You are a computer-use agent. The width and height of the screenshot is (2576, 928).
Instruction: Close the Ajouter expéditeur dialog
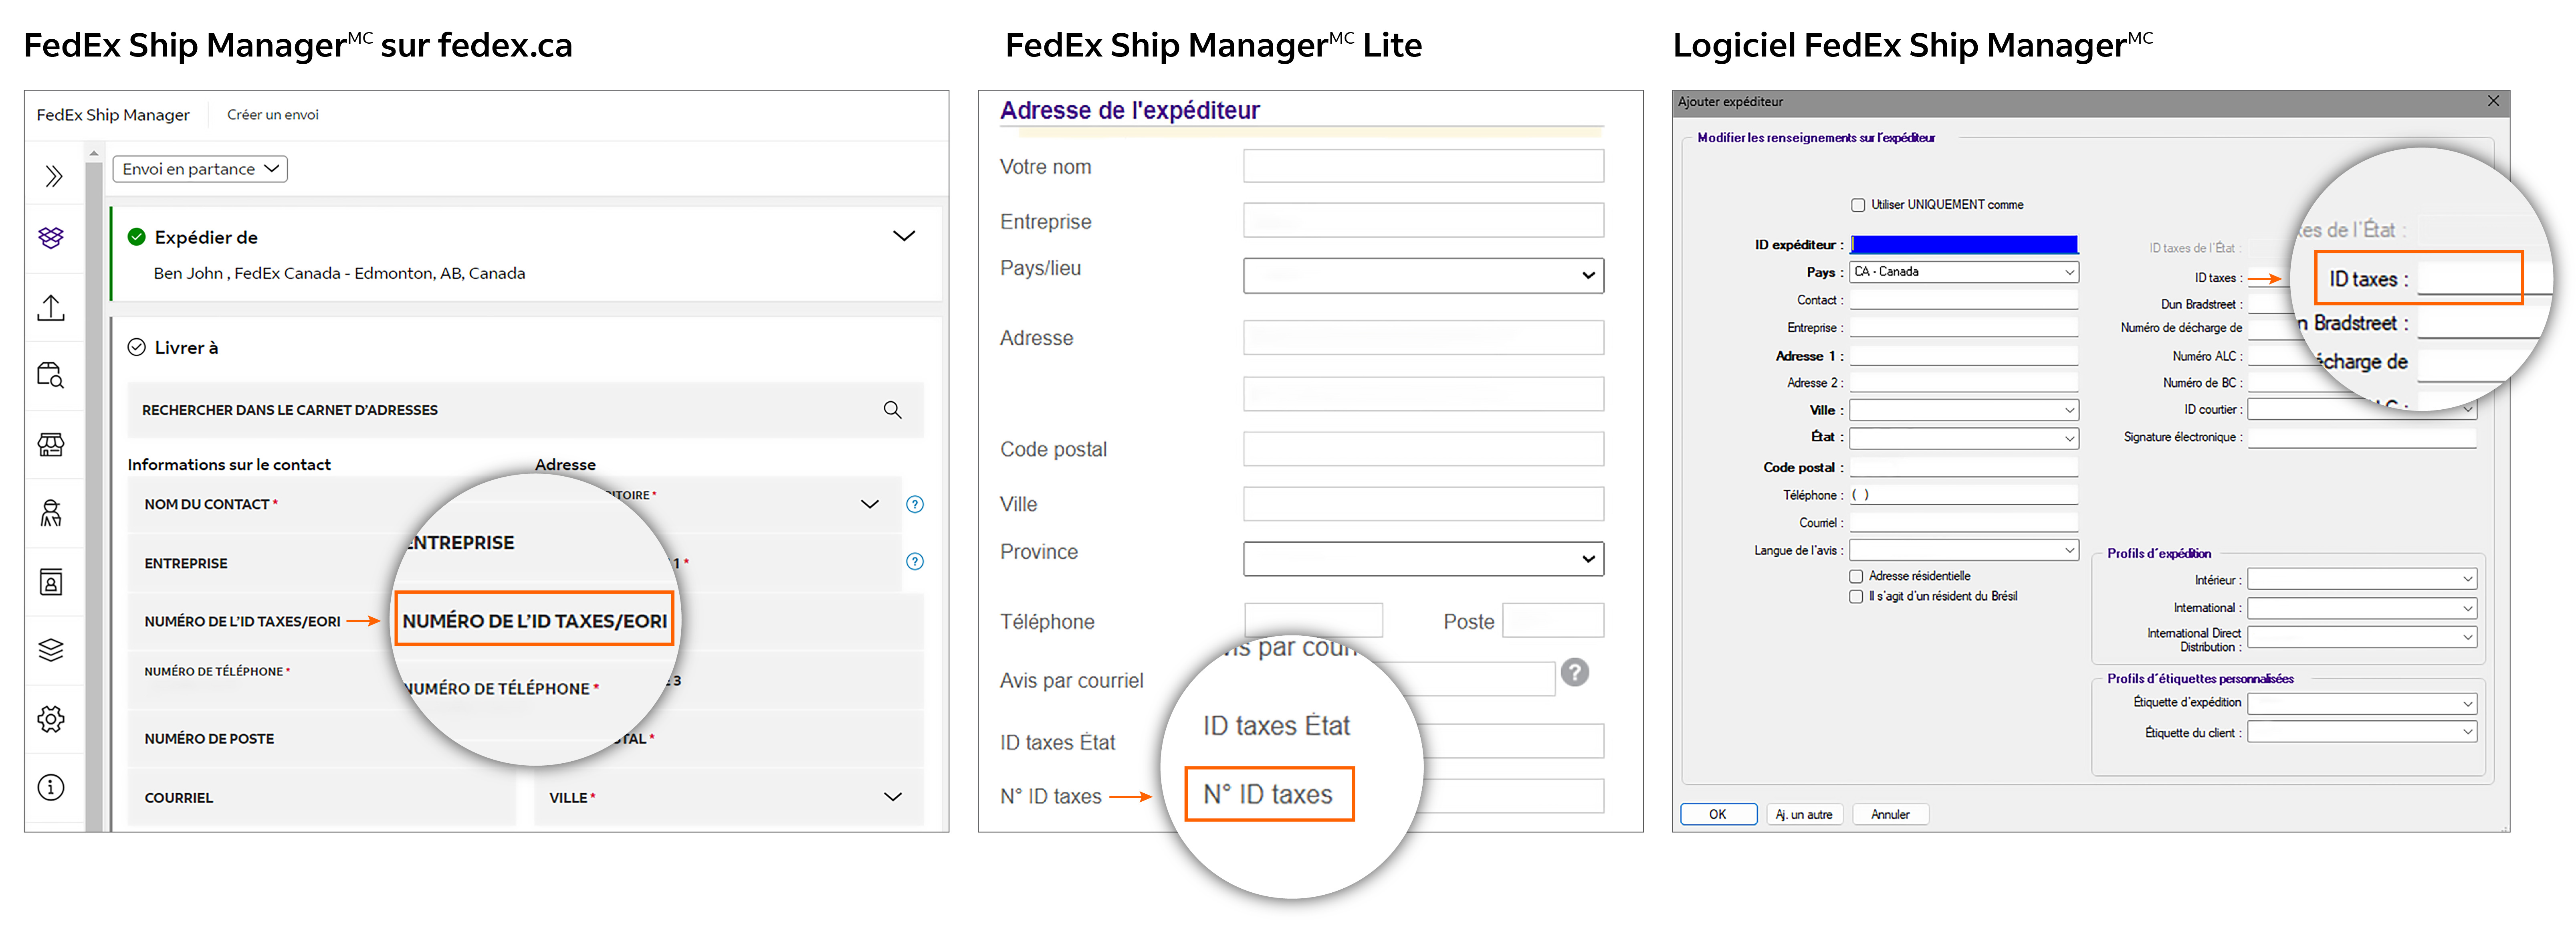tap(2493, 101)
